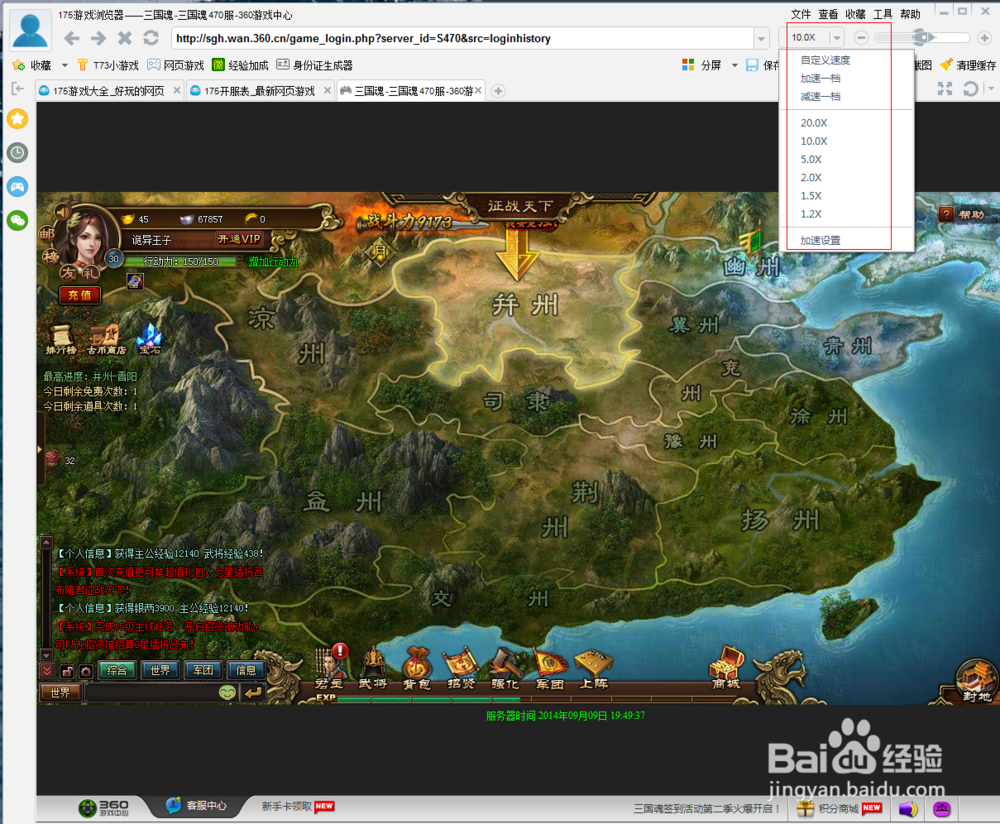The height and width of the screenshot is (824, 1000).
Task: Switch to 175开服表 tab
Action: (260, 91)
